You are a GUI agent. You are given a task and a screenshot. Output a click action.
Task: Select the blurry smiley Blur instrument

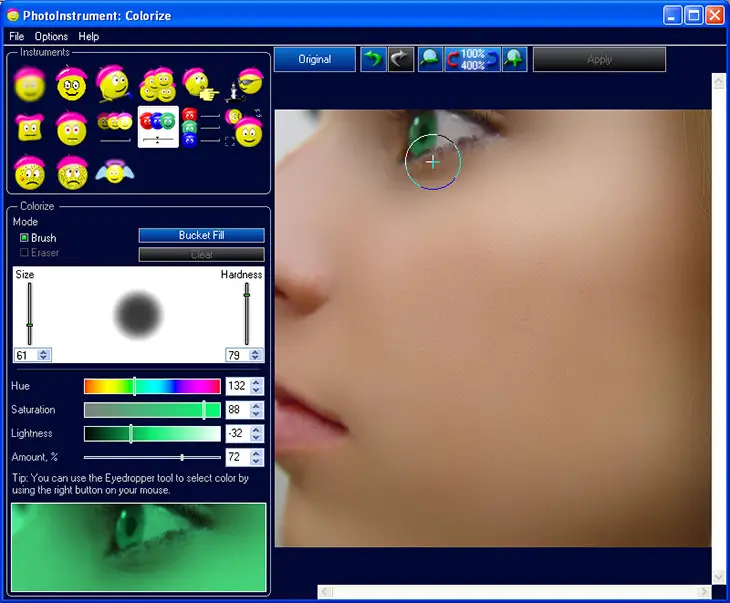click(x=30, y=84)
